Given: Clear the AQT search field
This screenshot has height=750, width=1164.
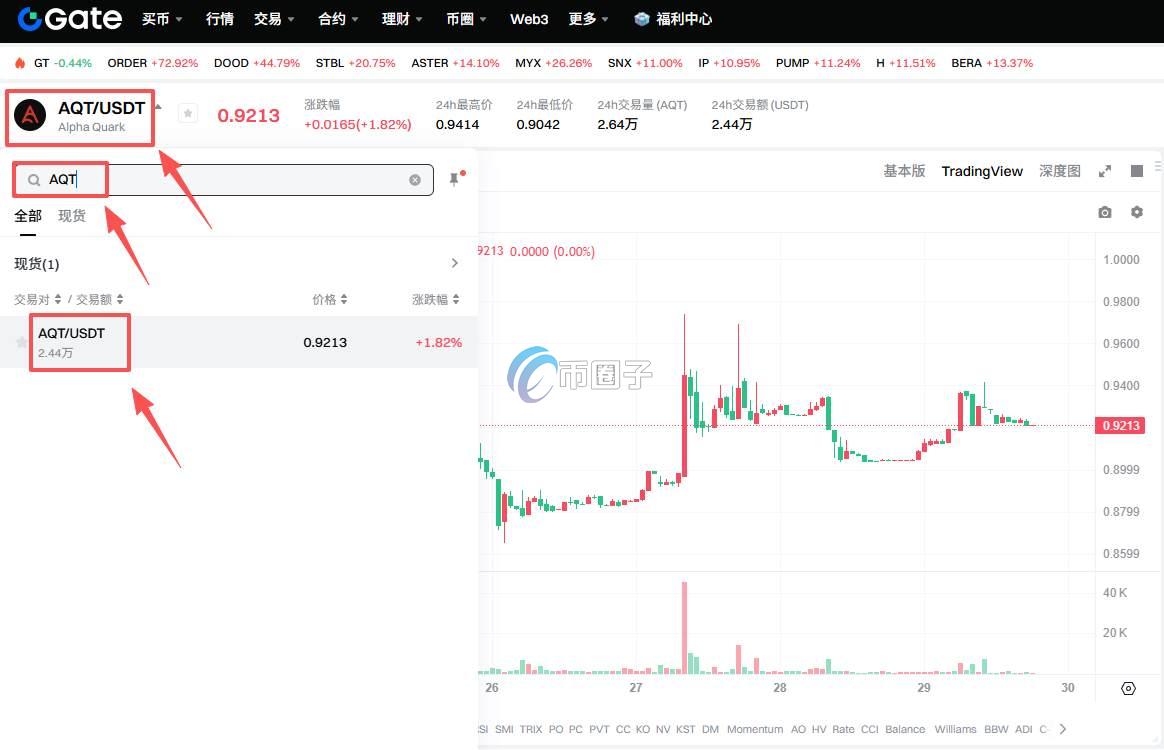Looking at the screenshot, I should point(415,180).
